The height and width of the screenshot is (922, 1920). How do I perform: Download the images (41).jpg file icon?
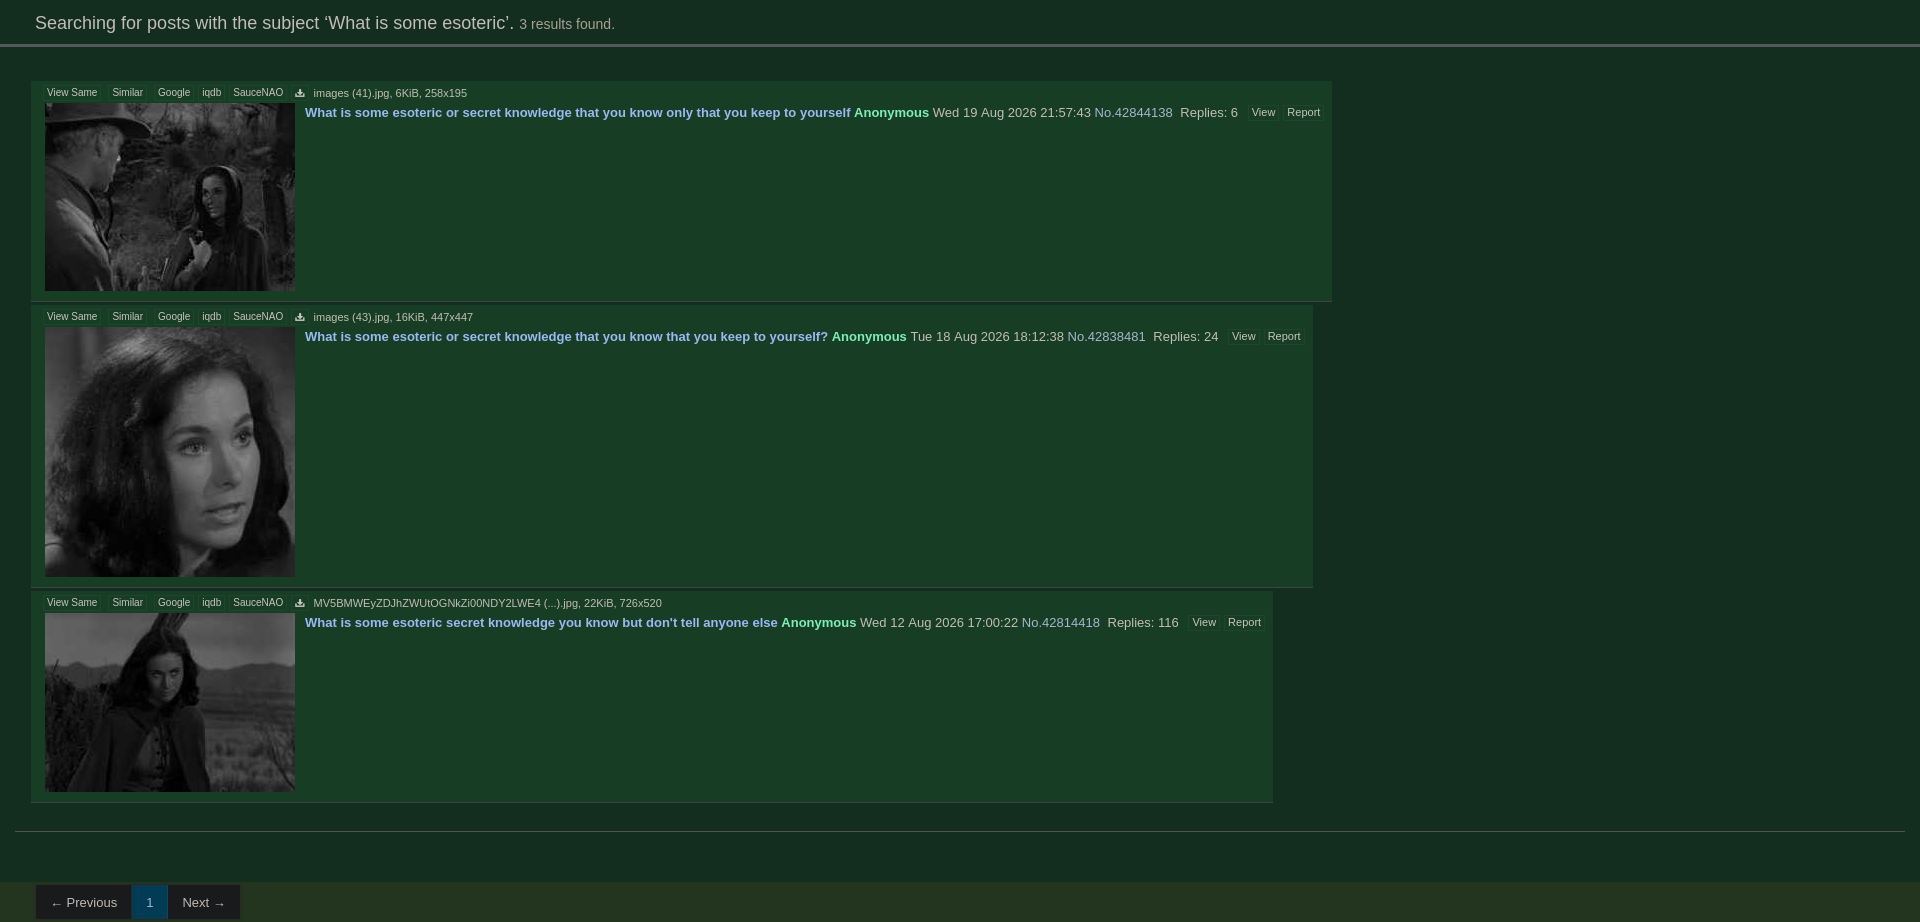click(x=300, y=93)
